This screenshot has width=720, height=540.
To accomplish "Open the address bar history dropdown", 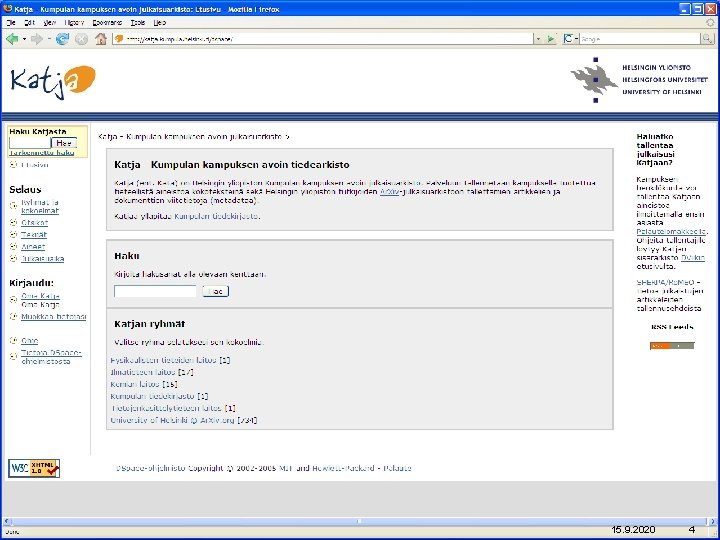I will coord(538,39).
